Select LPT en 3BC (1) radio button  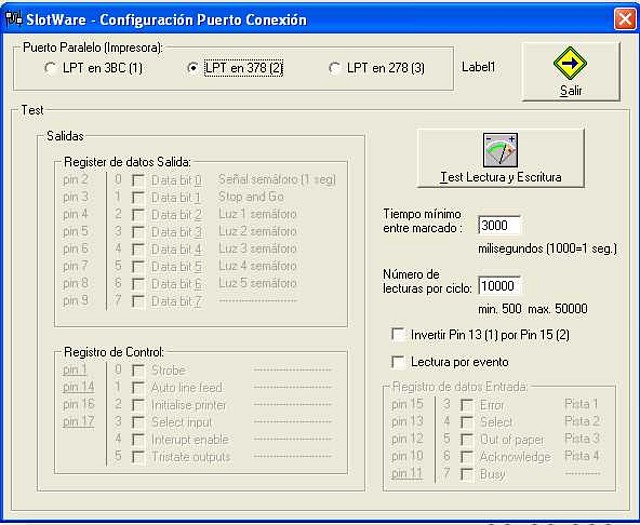[51, 68]
